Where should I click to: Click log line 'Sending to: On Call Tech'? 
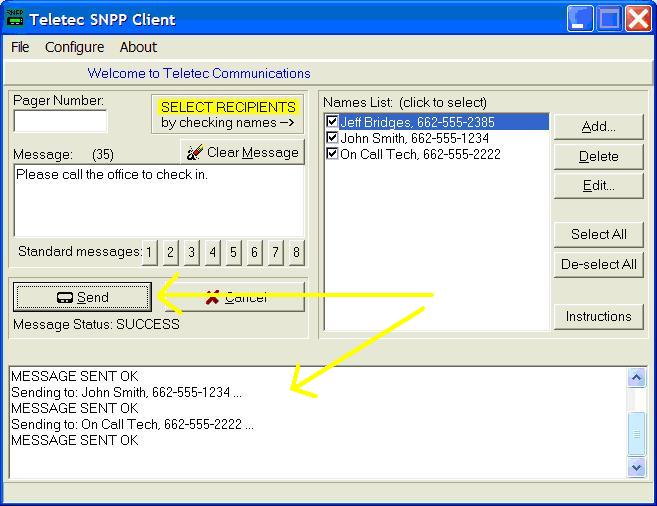point(132,424)
